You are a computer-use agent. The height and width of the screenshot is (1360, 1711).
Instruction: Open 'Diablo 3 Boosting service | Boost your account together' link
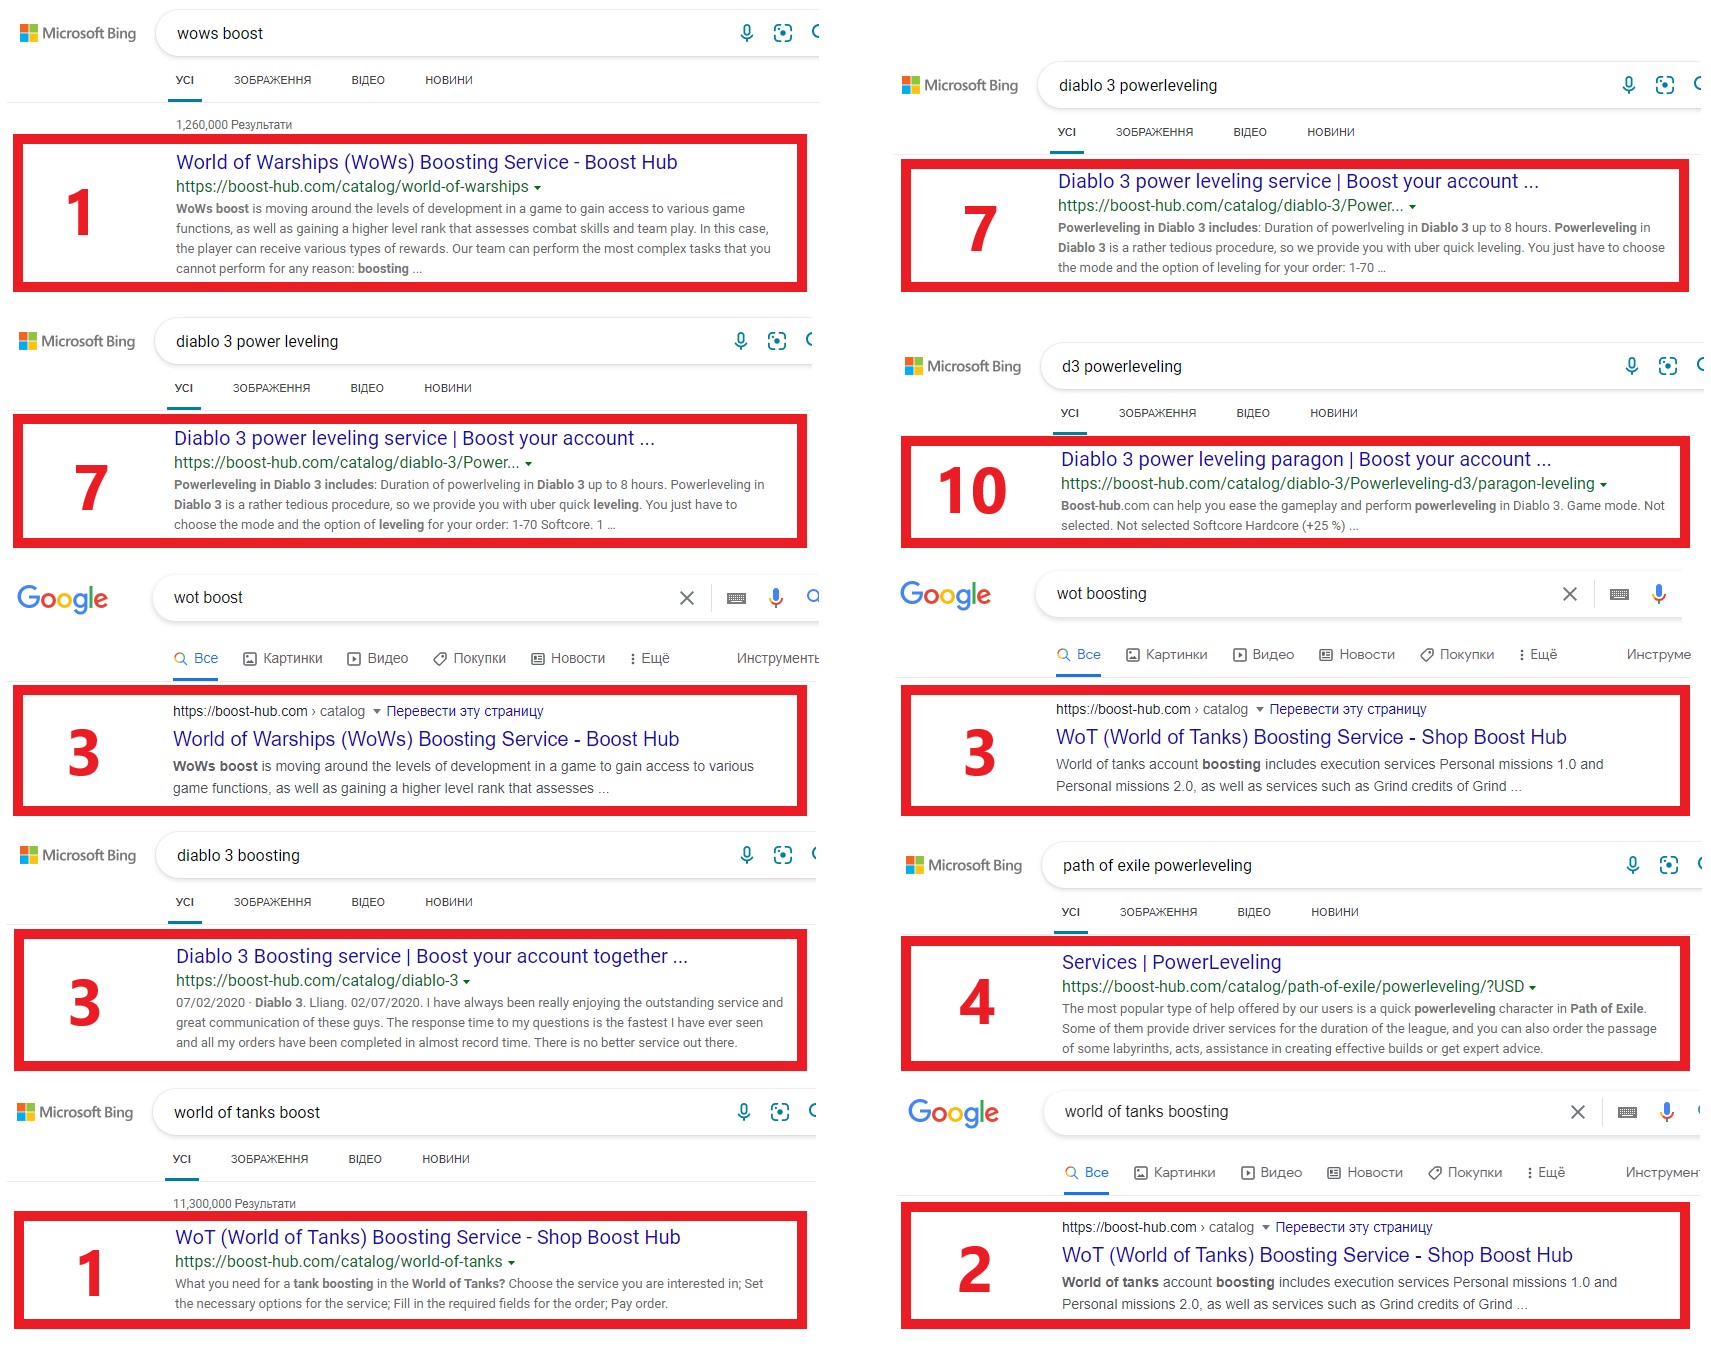(x=432, y=956)
